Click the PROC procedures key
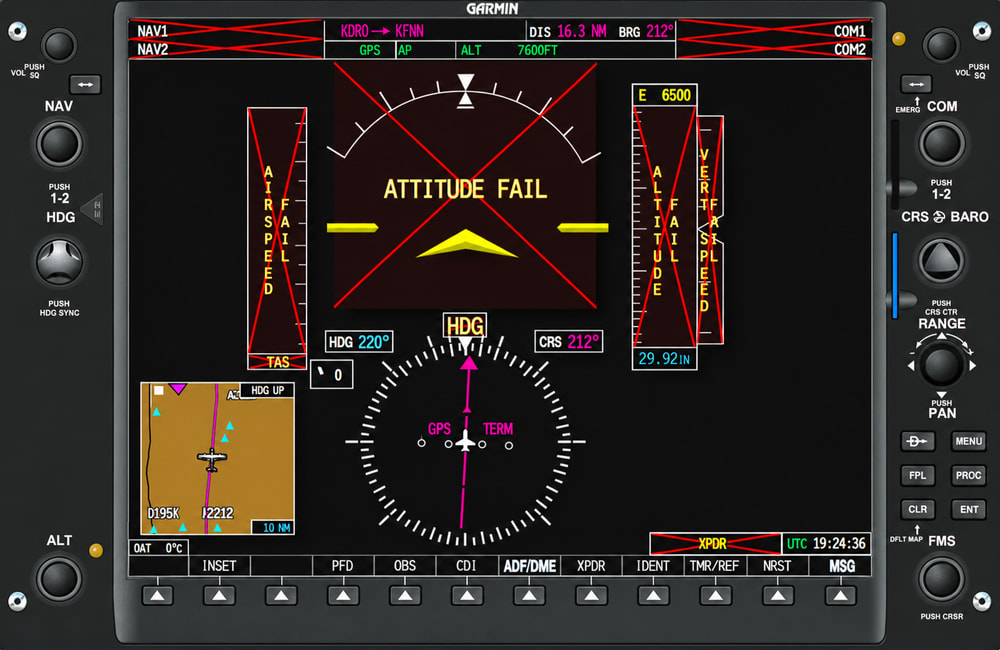The width and height of the screenshot is (1000, 650). tap(968, 475)
